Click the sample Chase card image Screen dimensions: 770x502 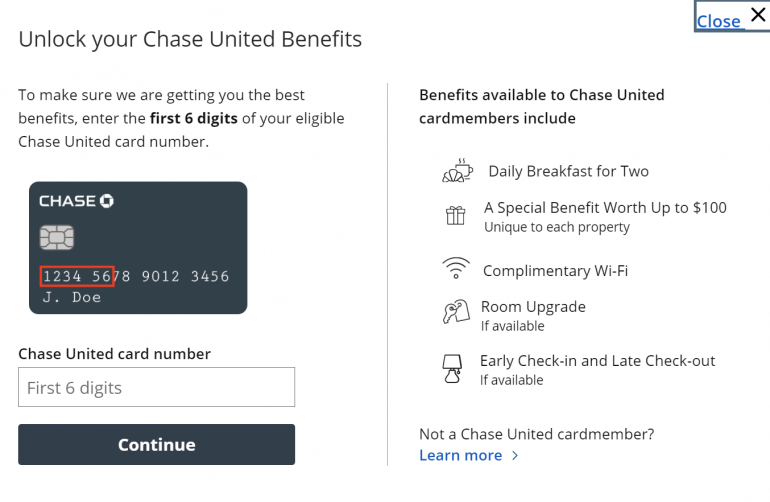[x=138, y=247]
